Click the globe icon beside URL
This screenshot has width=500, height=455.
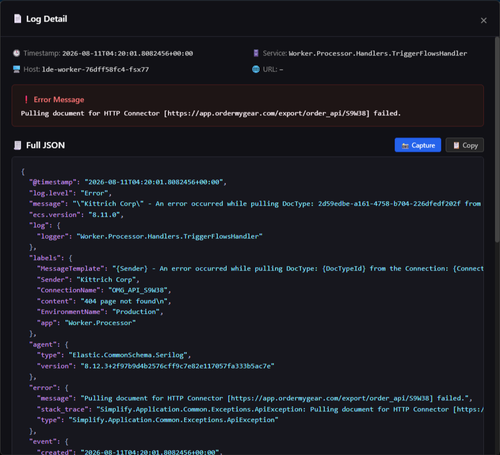(x=256, y=69)
